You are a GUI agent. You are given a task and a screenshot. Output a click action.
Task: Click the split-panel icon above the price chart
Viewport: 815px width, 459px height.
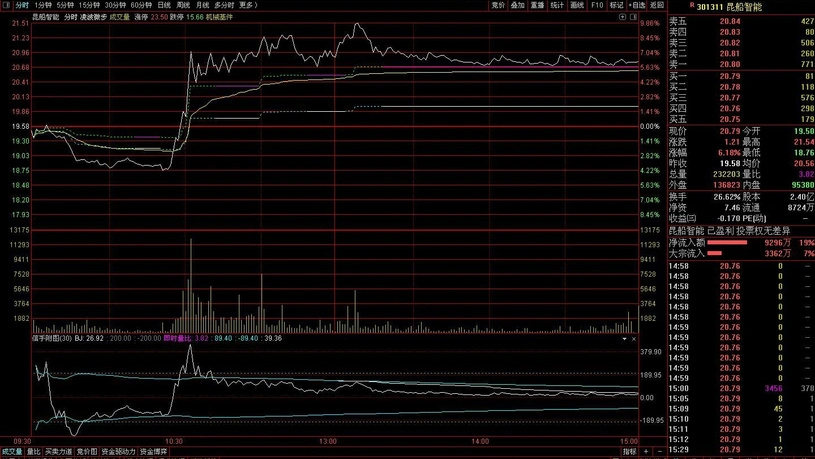coord(633,17)
